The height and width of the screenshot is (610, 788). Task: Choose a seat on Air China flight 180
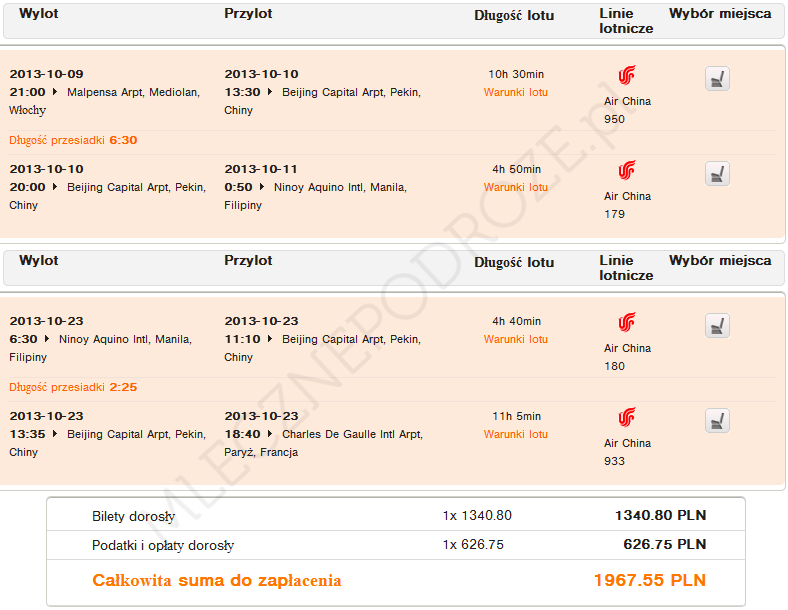(717, 326)
